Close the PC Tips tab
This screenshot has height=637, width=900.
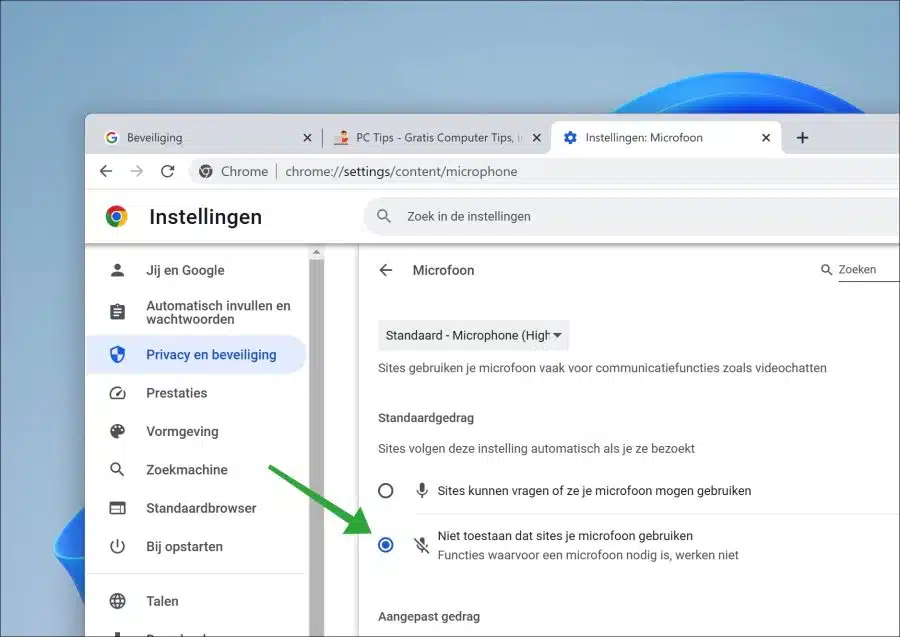(x=537, y=138)
